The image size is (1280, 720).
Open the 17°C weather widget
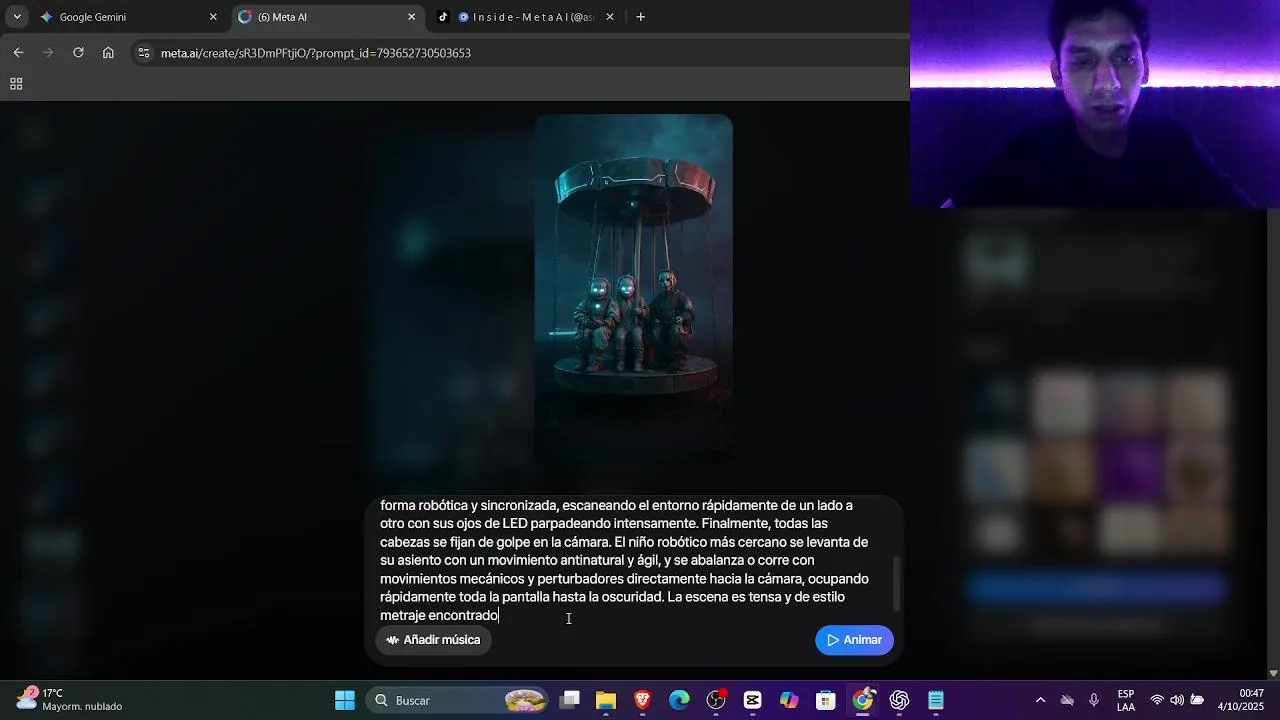pyautogui.click(x=68, y=700)
